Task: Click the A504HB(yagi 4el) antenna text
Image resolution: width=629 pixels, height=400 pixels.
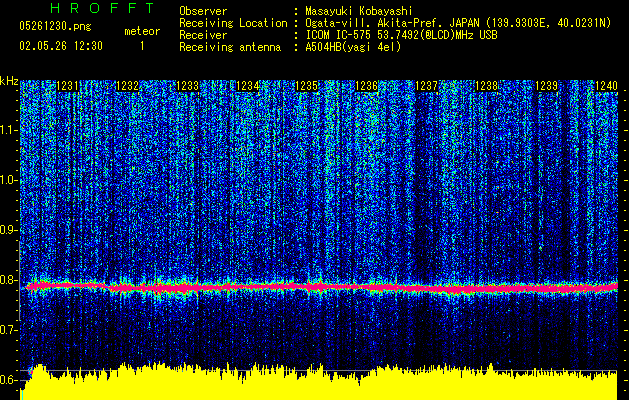Action: 353,47
